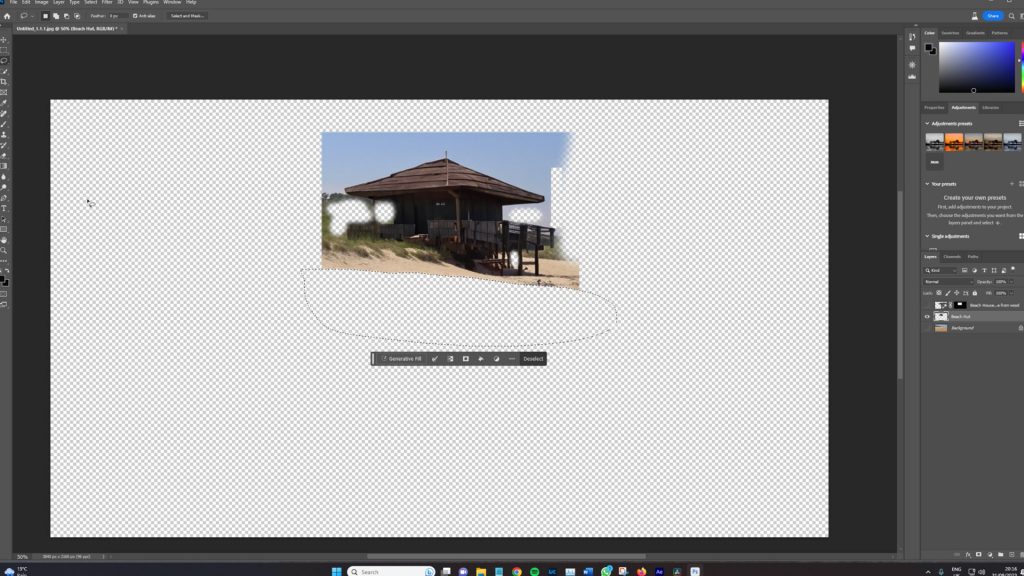
Task: Select the Clone Stamp tool
Action: (4, 135)
